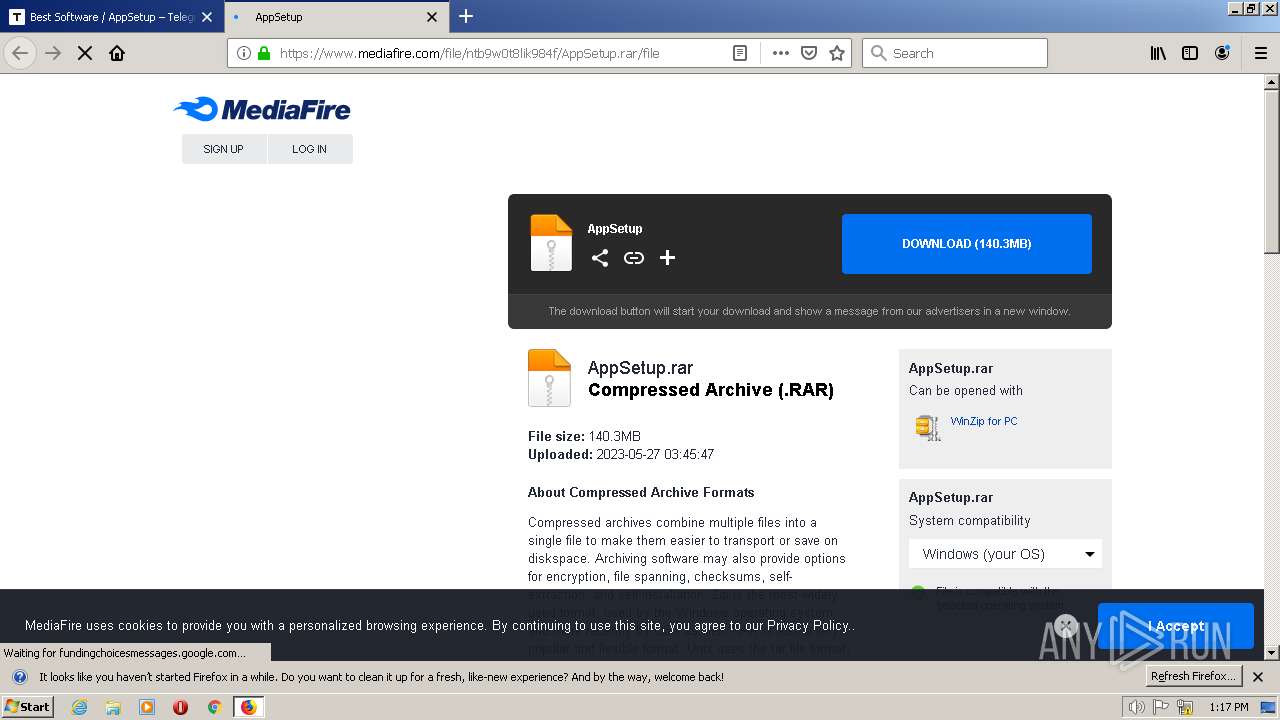Open the Windows Start button

coord(28,707)
